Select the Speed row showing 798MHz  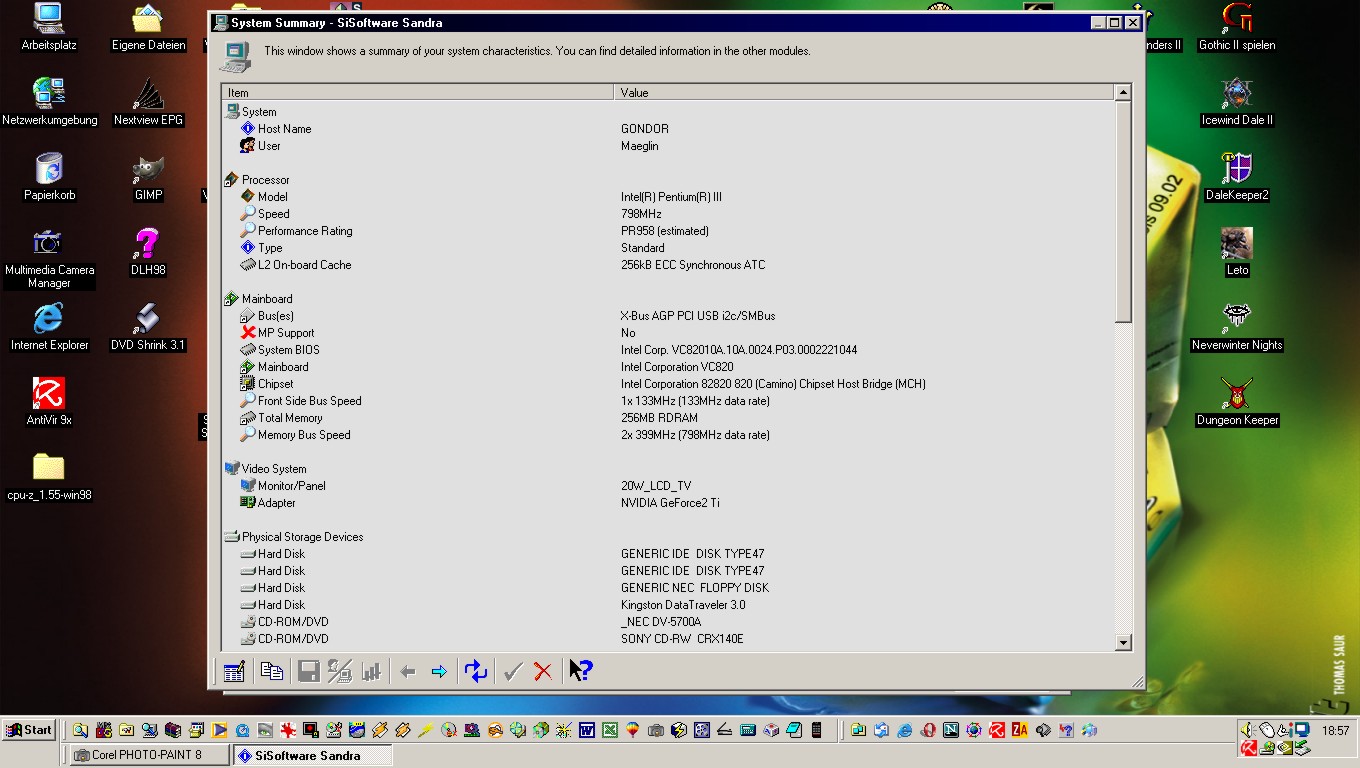pos(668,214)
